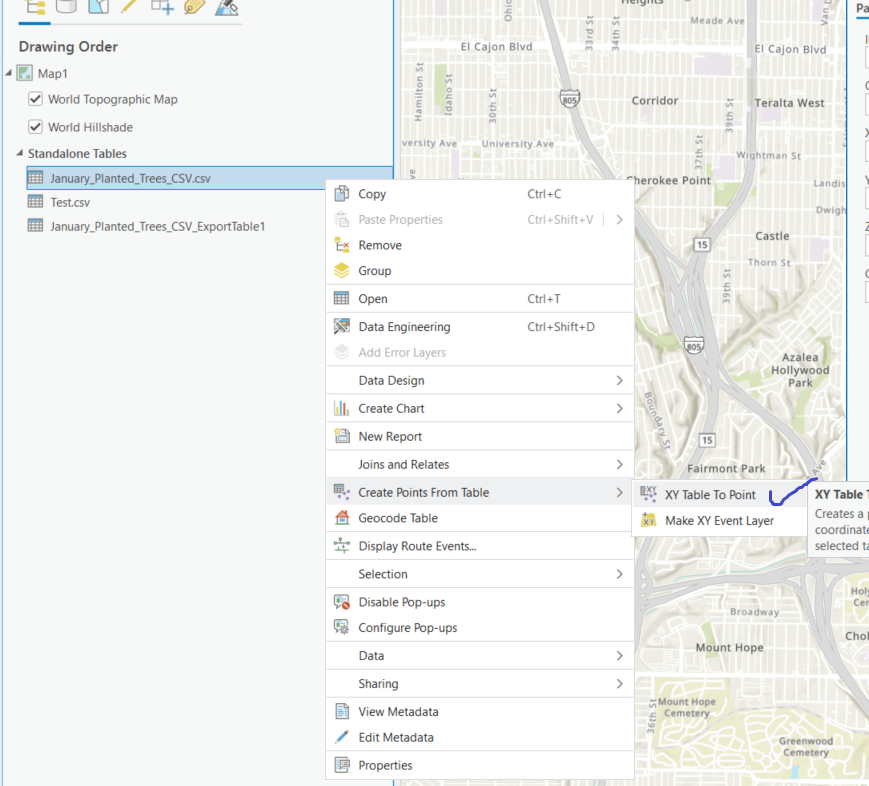Screen dimensions: 869x786
Task: Collapse the Standalone Tables group
Action: click(x=19, y=153)
